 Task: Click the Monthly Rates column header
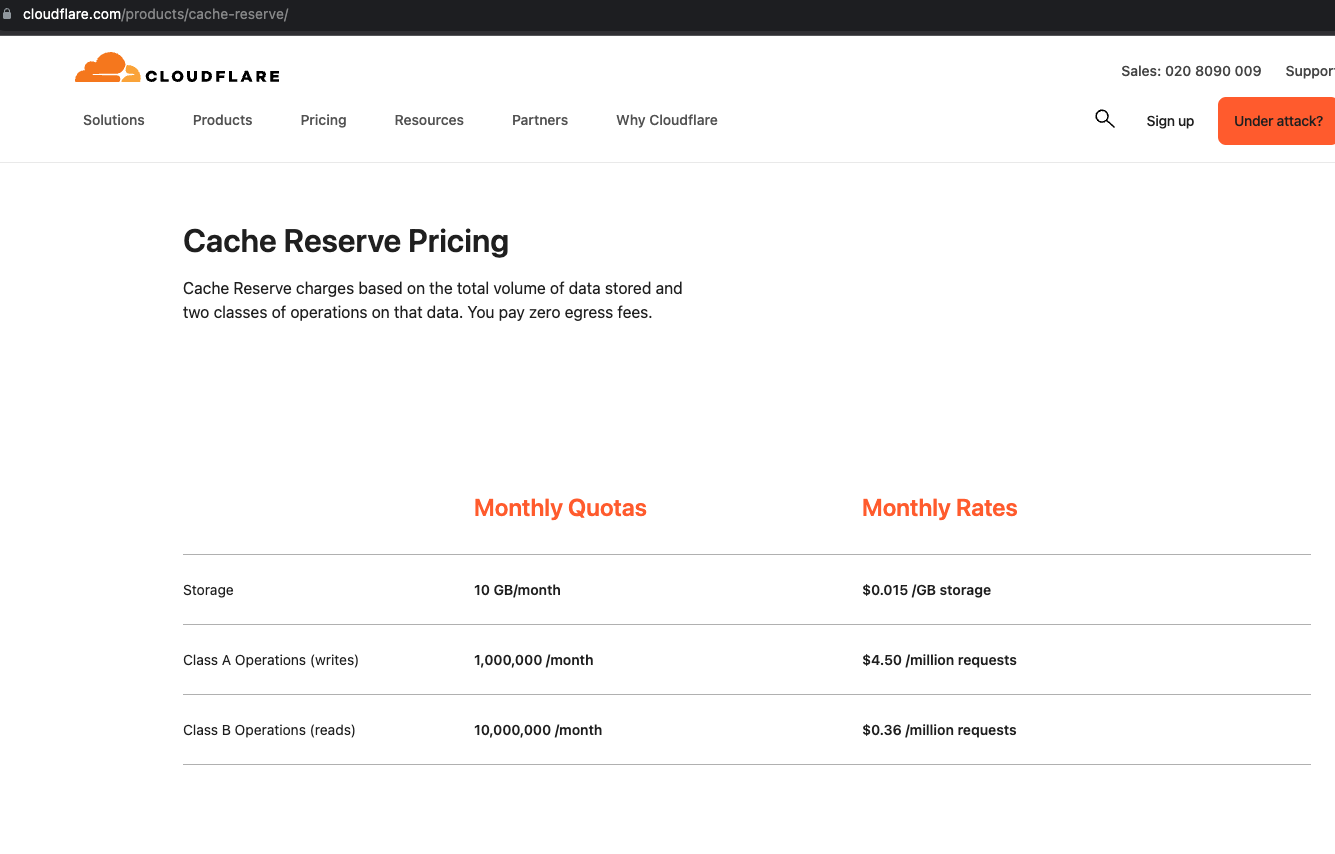(939, 508)
